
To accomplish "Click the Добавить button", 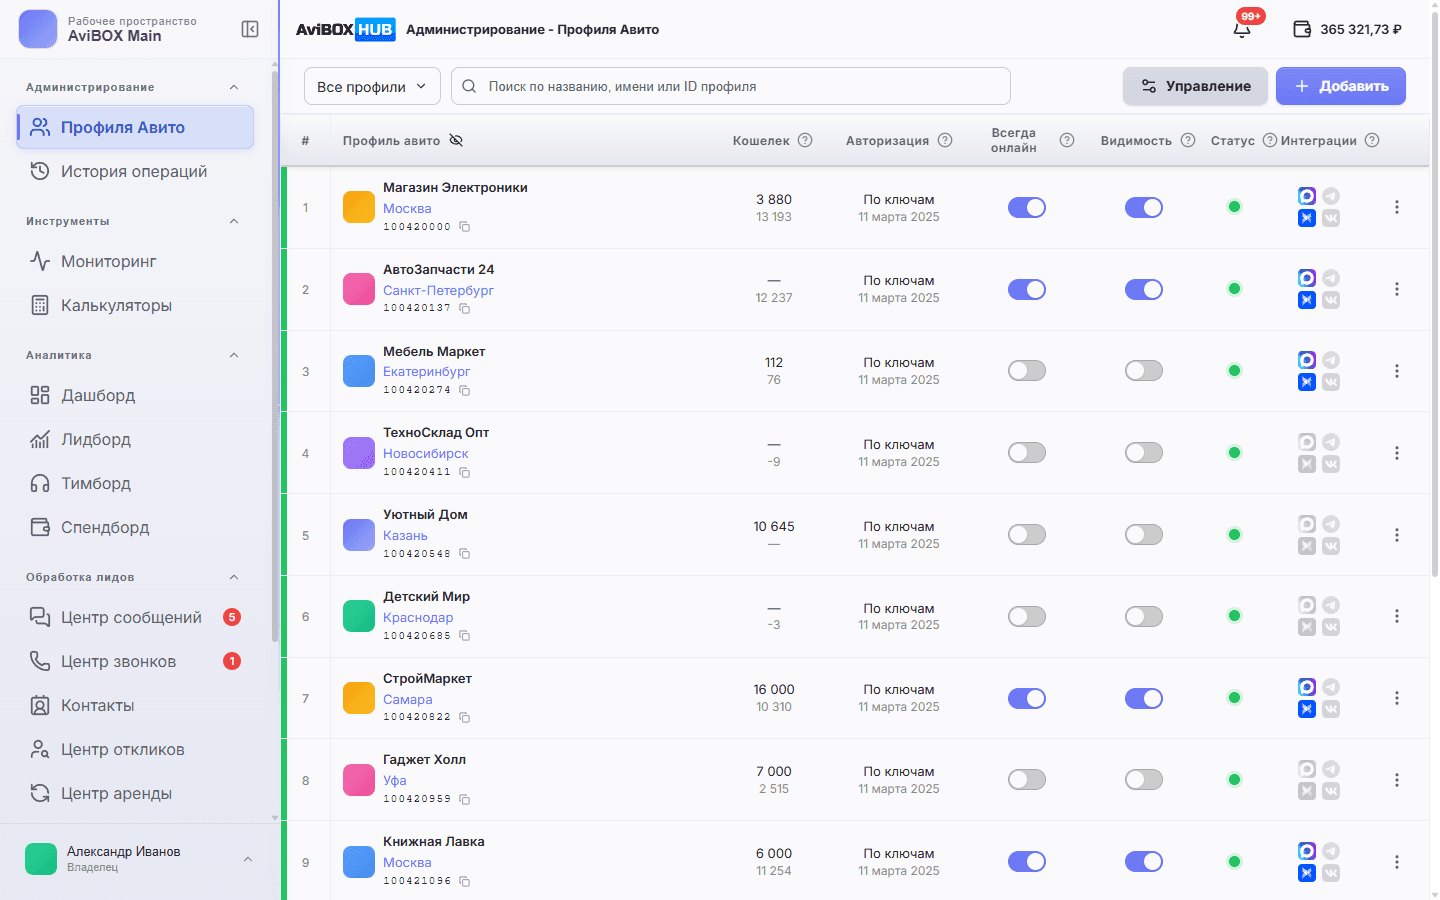I will pyautogui.click(x=1341, y=86).
